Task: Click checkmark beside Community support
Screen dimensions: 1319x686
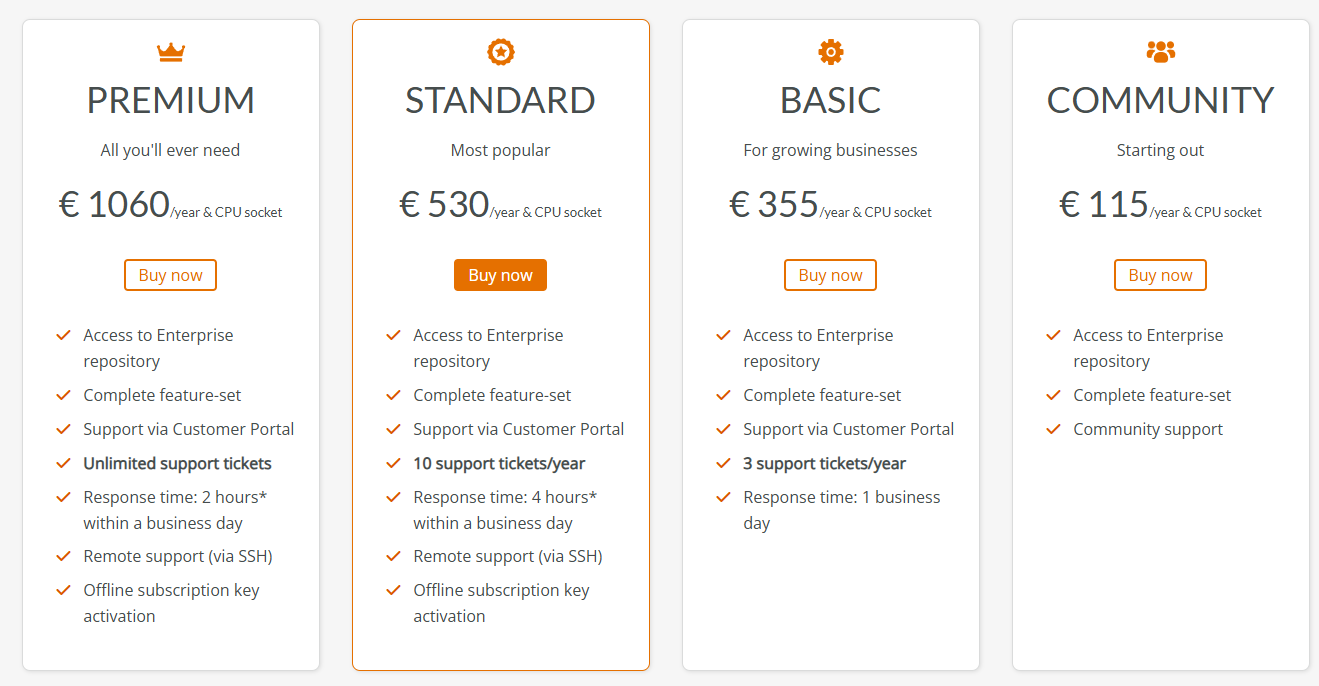Action: pyautogui.click(x=1054, y=429)
